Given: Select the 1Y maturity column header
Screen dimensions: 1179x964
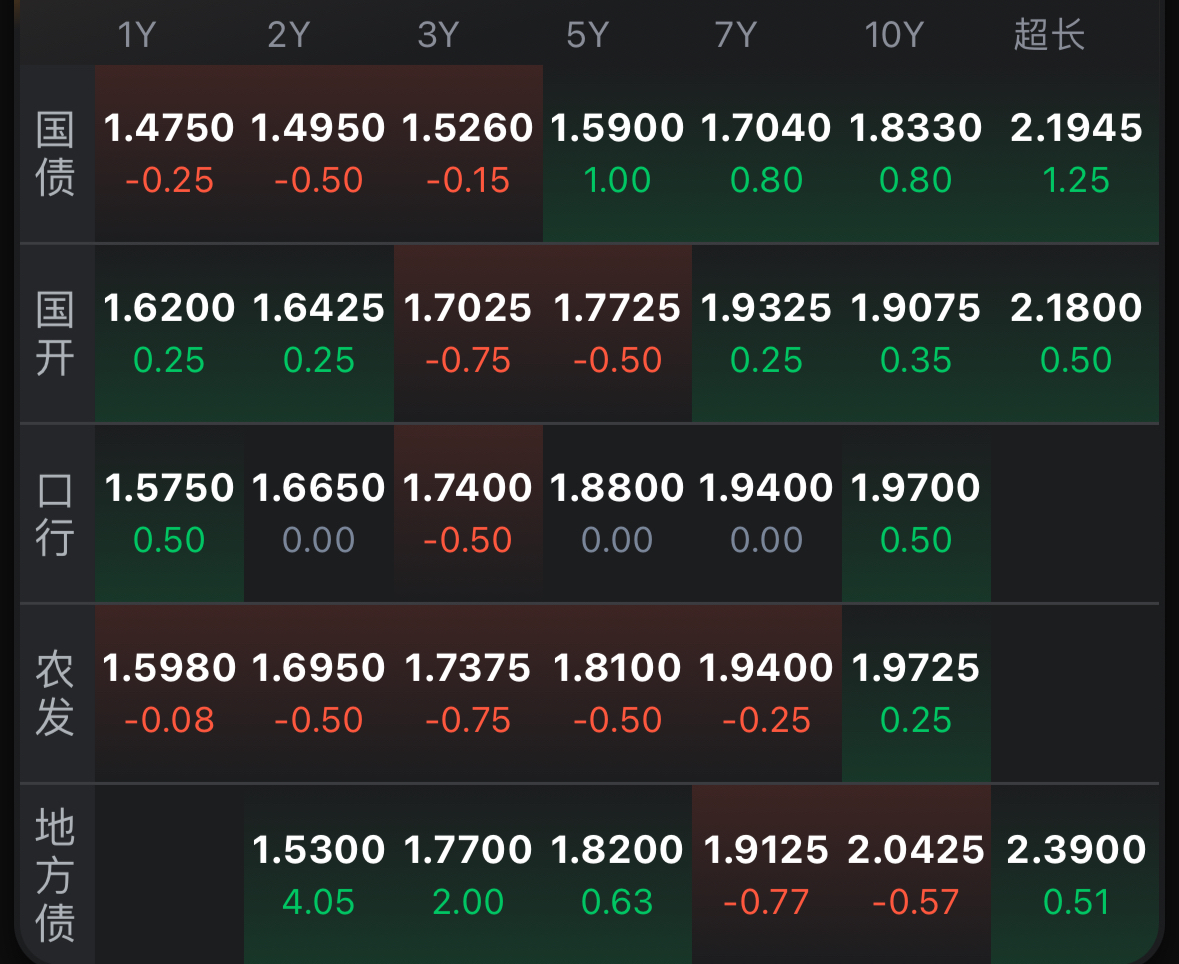Looking at the screenshot, I should (138, 36).
